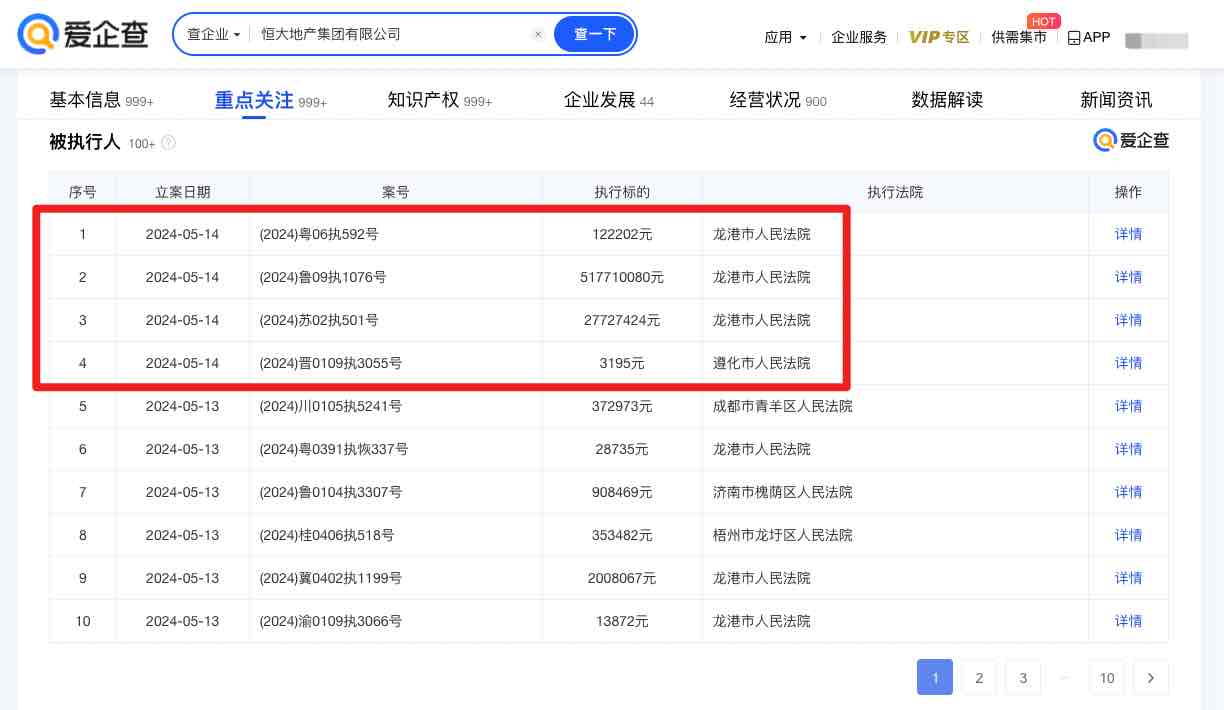Screen dimensions: 1224x710
Task: Select the amount 372973元
Action: (622, 406)
